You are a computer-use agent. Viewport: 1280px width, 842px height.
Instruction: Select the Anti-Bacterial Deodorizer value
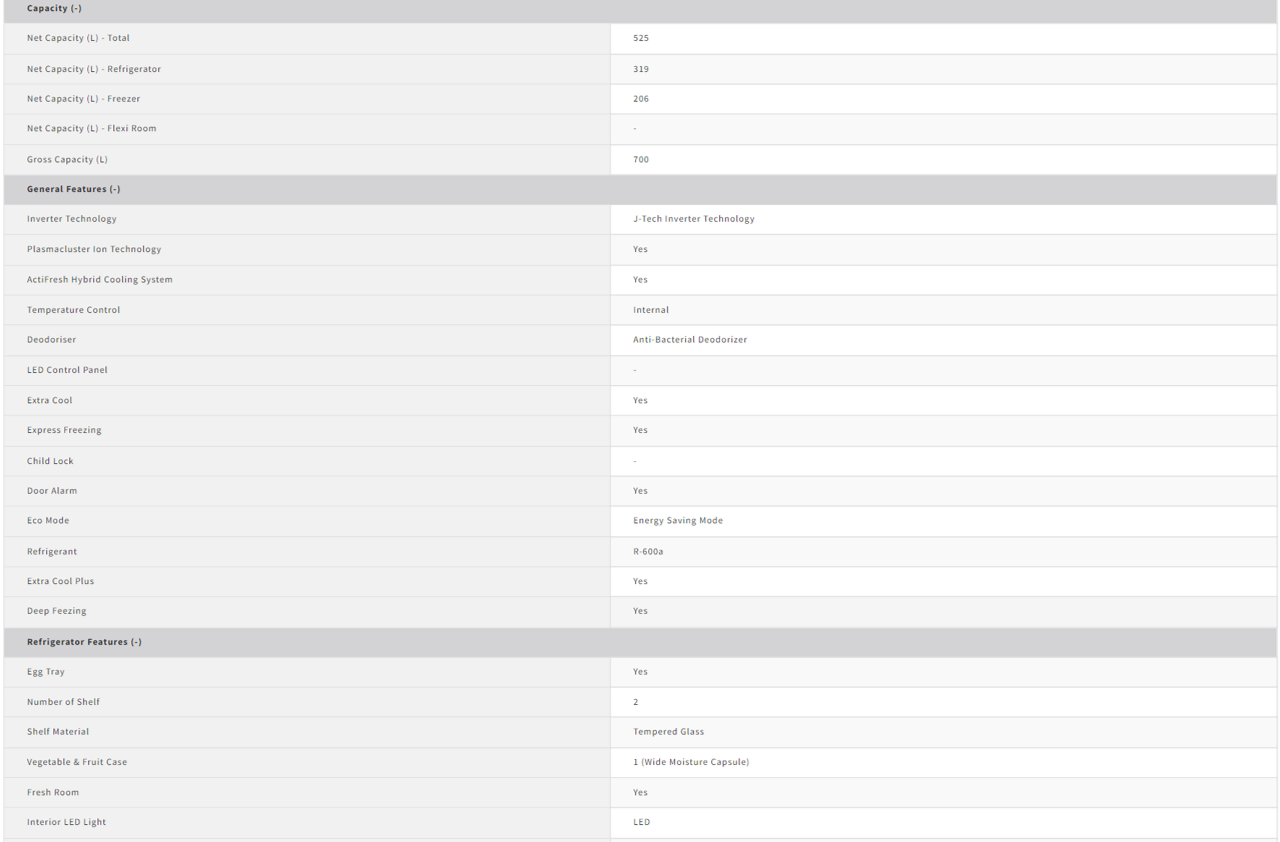689,340
